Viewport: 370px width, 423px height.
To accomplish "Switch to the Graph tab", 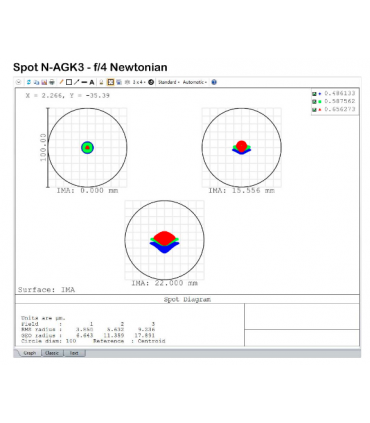I will (30, 353).
